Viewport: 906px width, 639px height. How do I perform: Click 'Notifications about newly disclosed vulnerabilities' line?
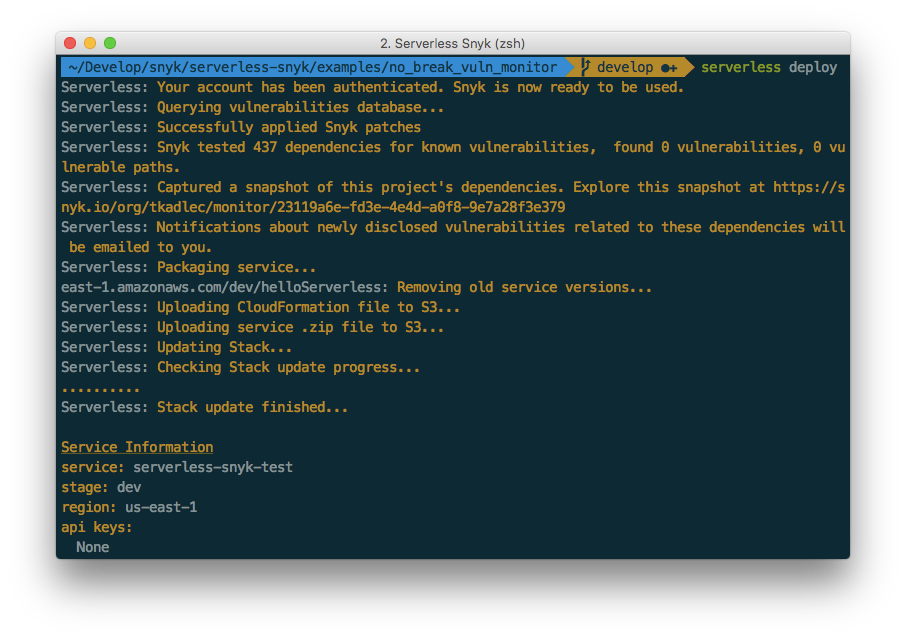tap(453, 227)
